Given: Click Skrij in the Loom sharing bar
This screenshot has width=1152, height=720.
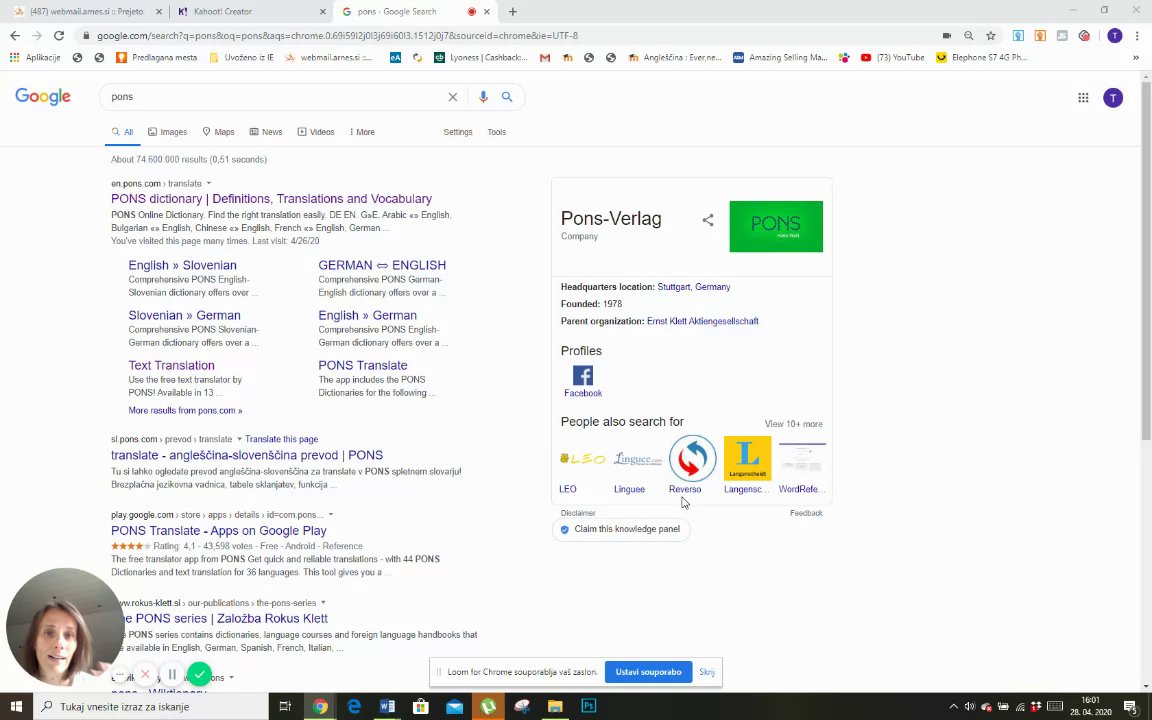Looking at the screenshot, I should [707, 672].
